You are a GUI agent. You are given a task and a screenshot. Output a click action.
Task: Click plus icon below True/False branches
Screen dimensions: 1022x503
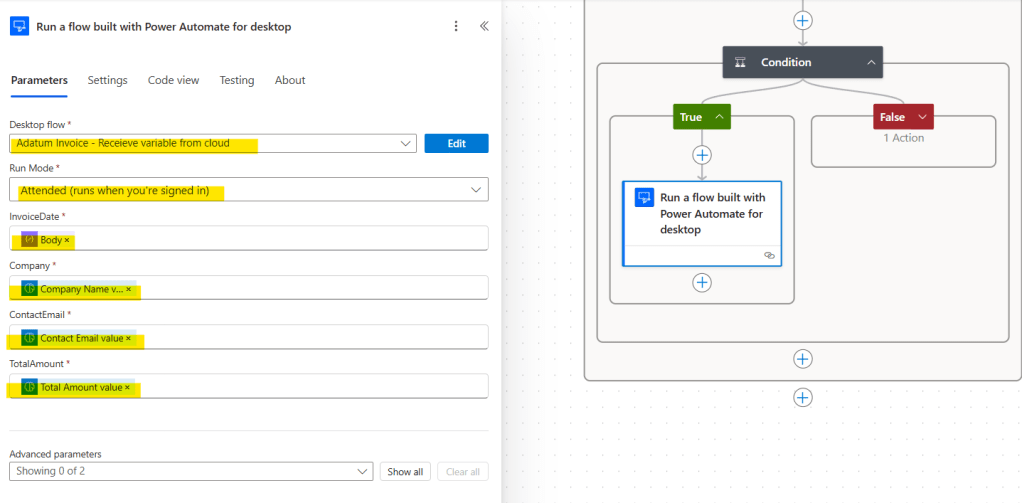coord(802,359)
